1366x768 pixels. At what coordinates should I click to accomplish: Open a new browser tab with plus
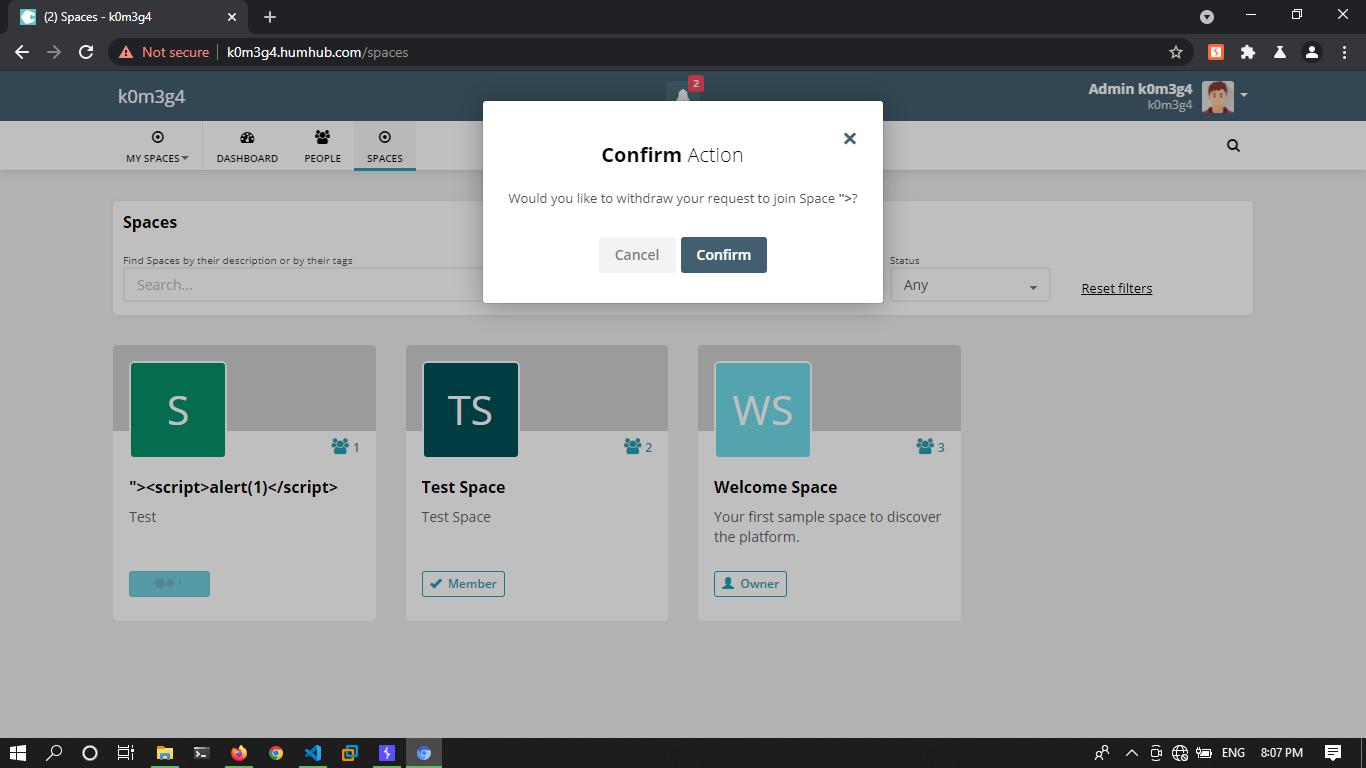tap(270, 17)
